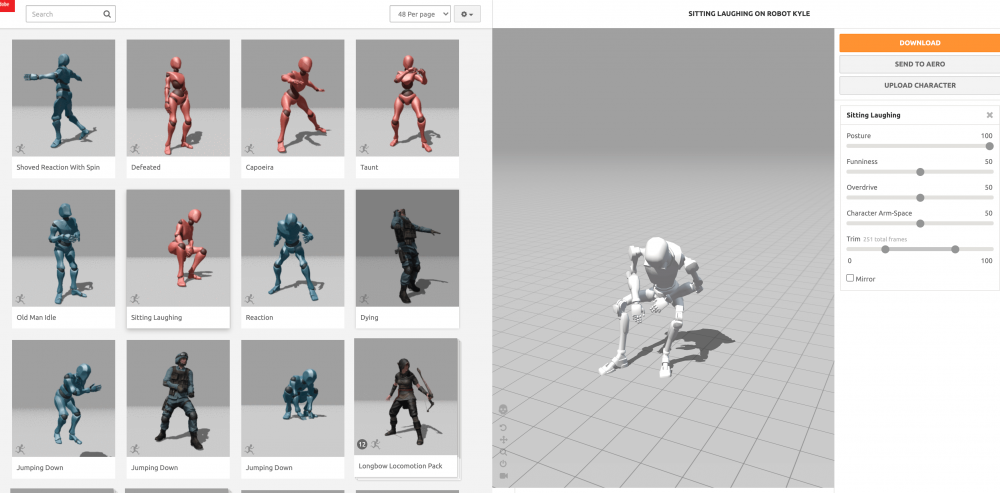This screenshot has height=493, width=1000.
Task: Close the Sitting Laughing settings panel
Action: tap(990, 115)
